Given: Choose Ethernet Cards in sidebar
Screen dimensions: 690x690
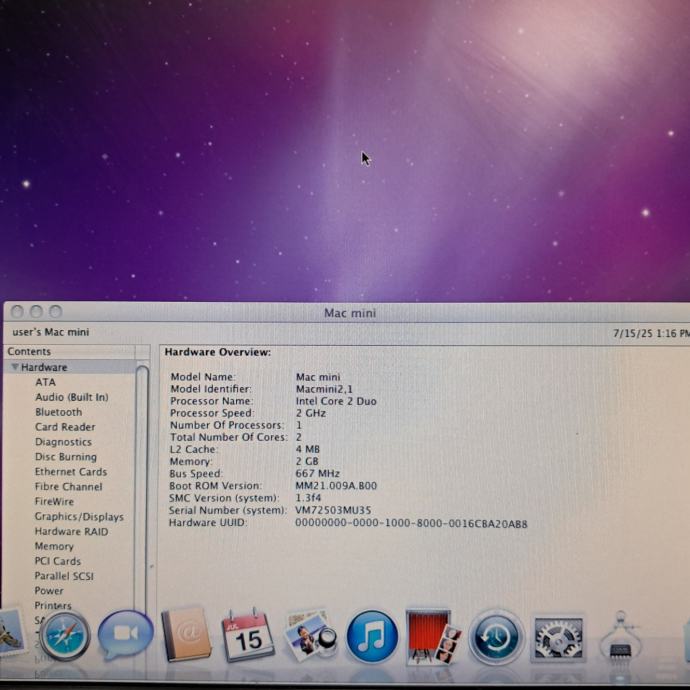Looking at the screenshot, I should tap(70, 472).
